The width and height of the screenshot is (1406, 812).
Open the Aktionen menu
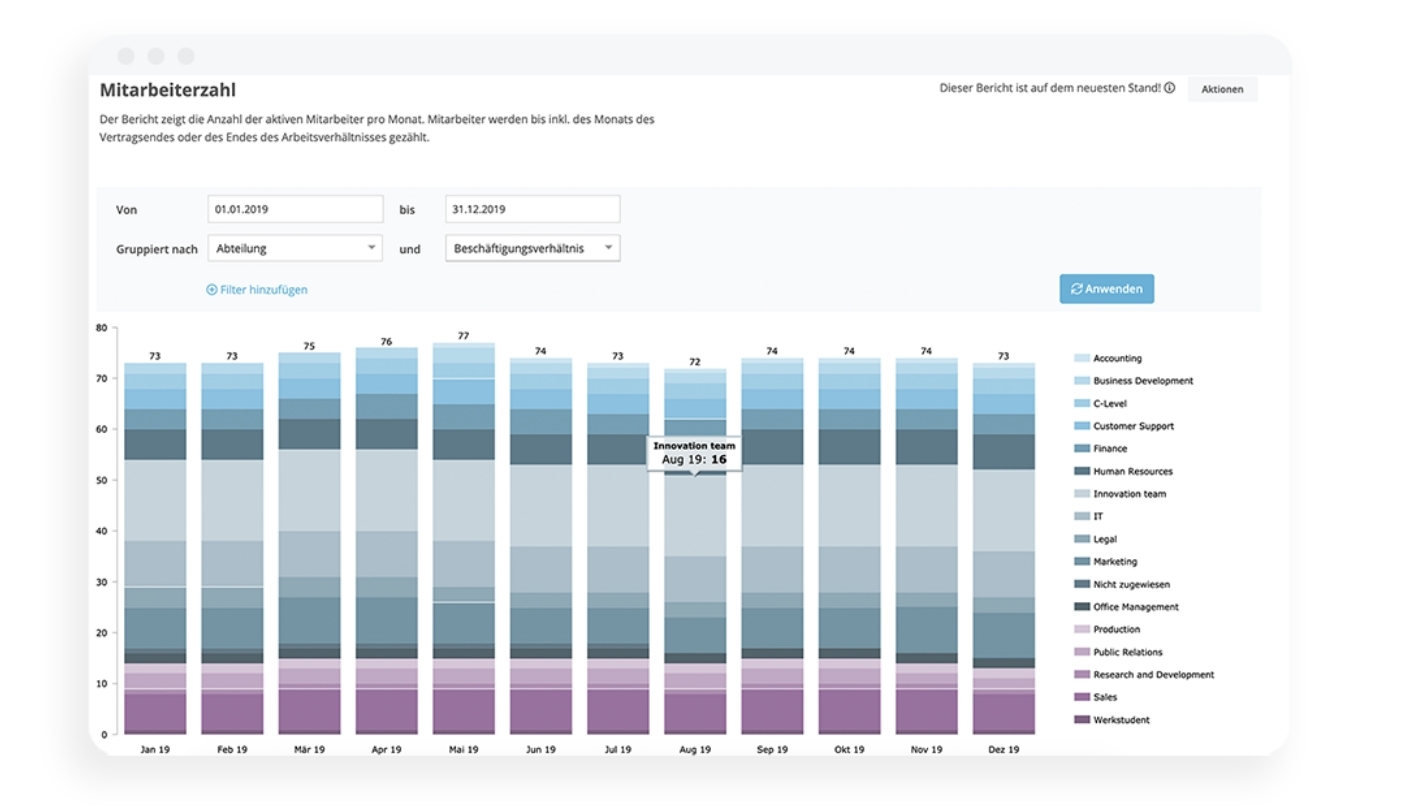(1222, 89)
